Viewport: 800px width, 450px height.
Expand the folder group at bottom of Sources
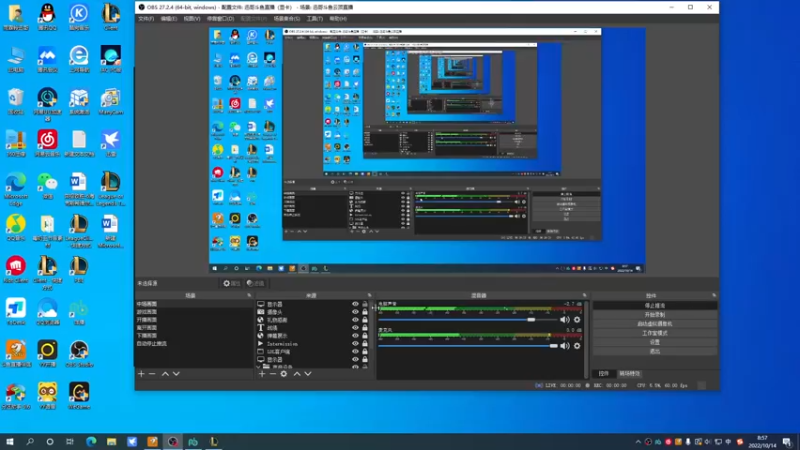click(x=258, y=366)
